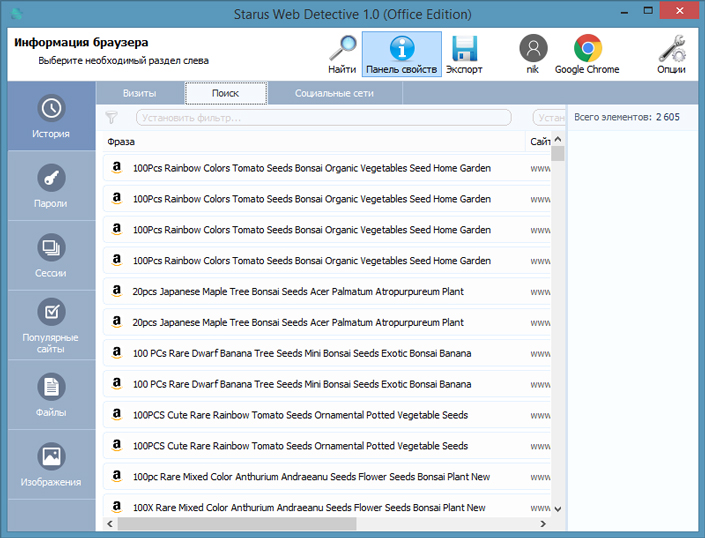Screen dimensions: 705x538
Task: Click Amazon icon of 100X Anthurium row
Action: pos(117,507)
